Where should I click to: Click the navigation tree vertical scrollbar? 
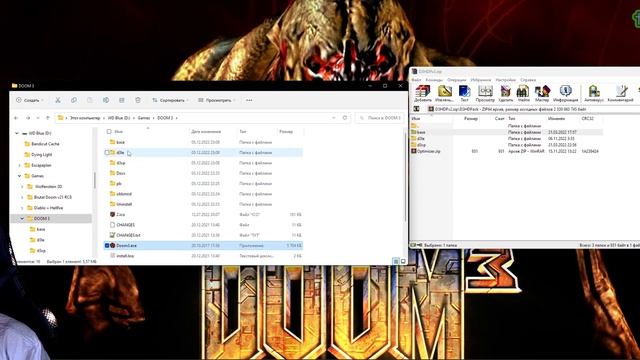(x=95, y=180)
